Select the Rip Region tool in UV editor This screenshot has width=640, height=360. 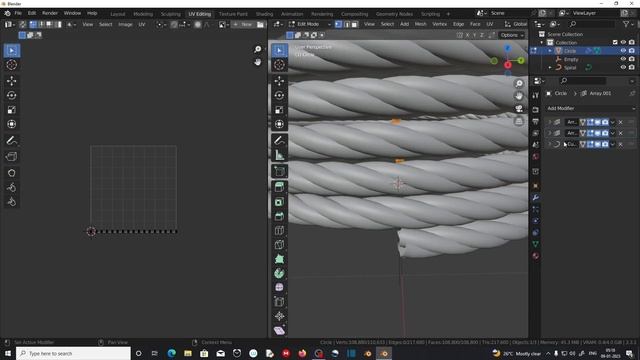coord(11,157)
